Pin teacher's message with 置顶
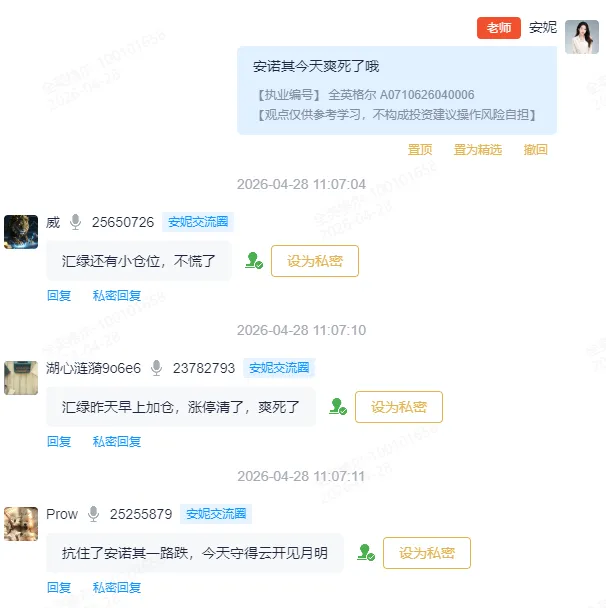Image resolution: width=606 pixels, height=608 pixels. tap(420, 150)
